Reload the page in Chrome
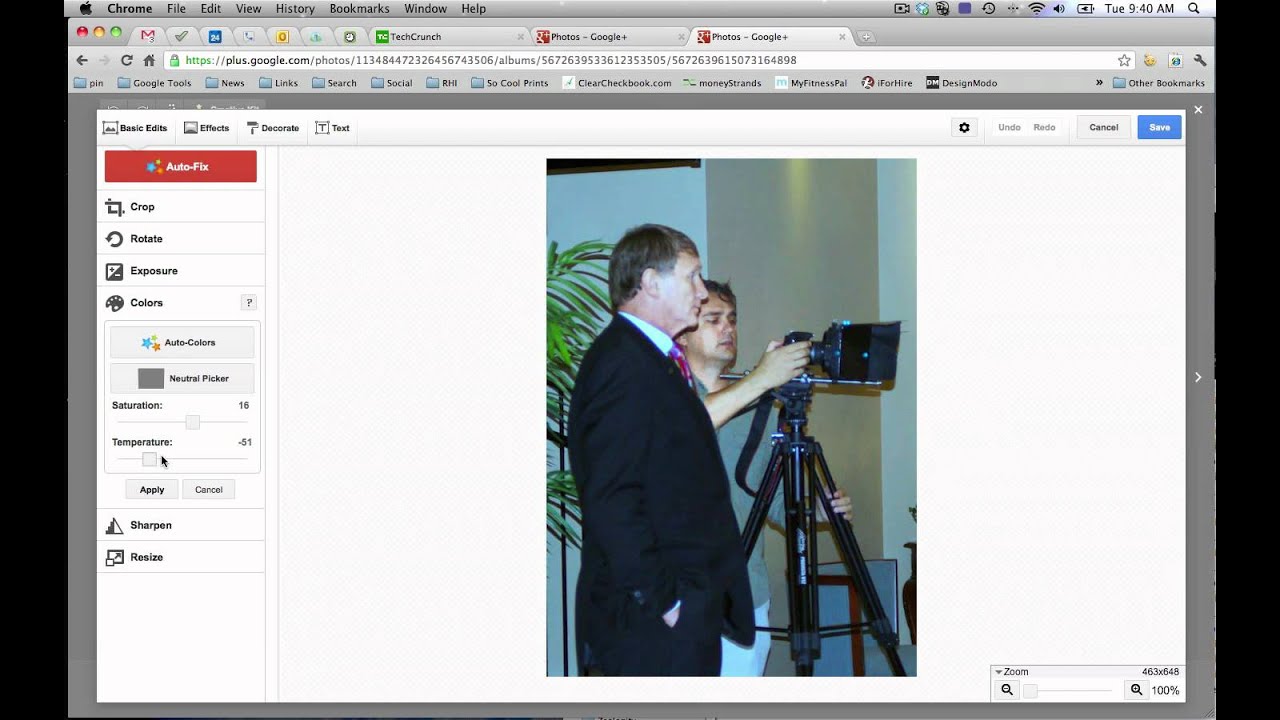This screenshot has width=1280, height=720. 126,60
